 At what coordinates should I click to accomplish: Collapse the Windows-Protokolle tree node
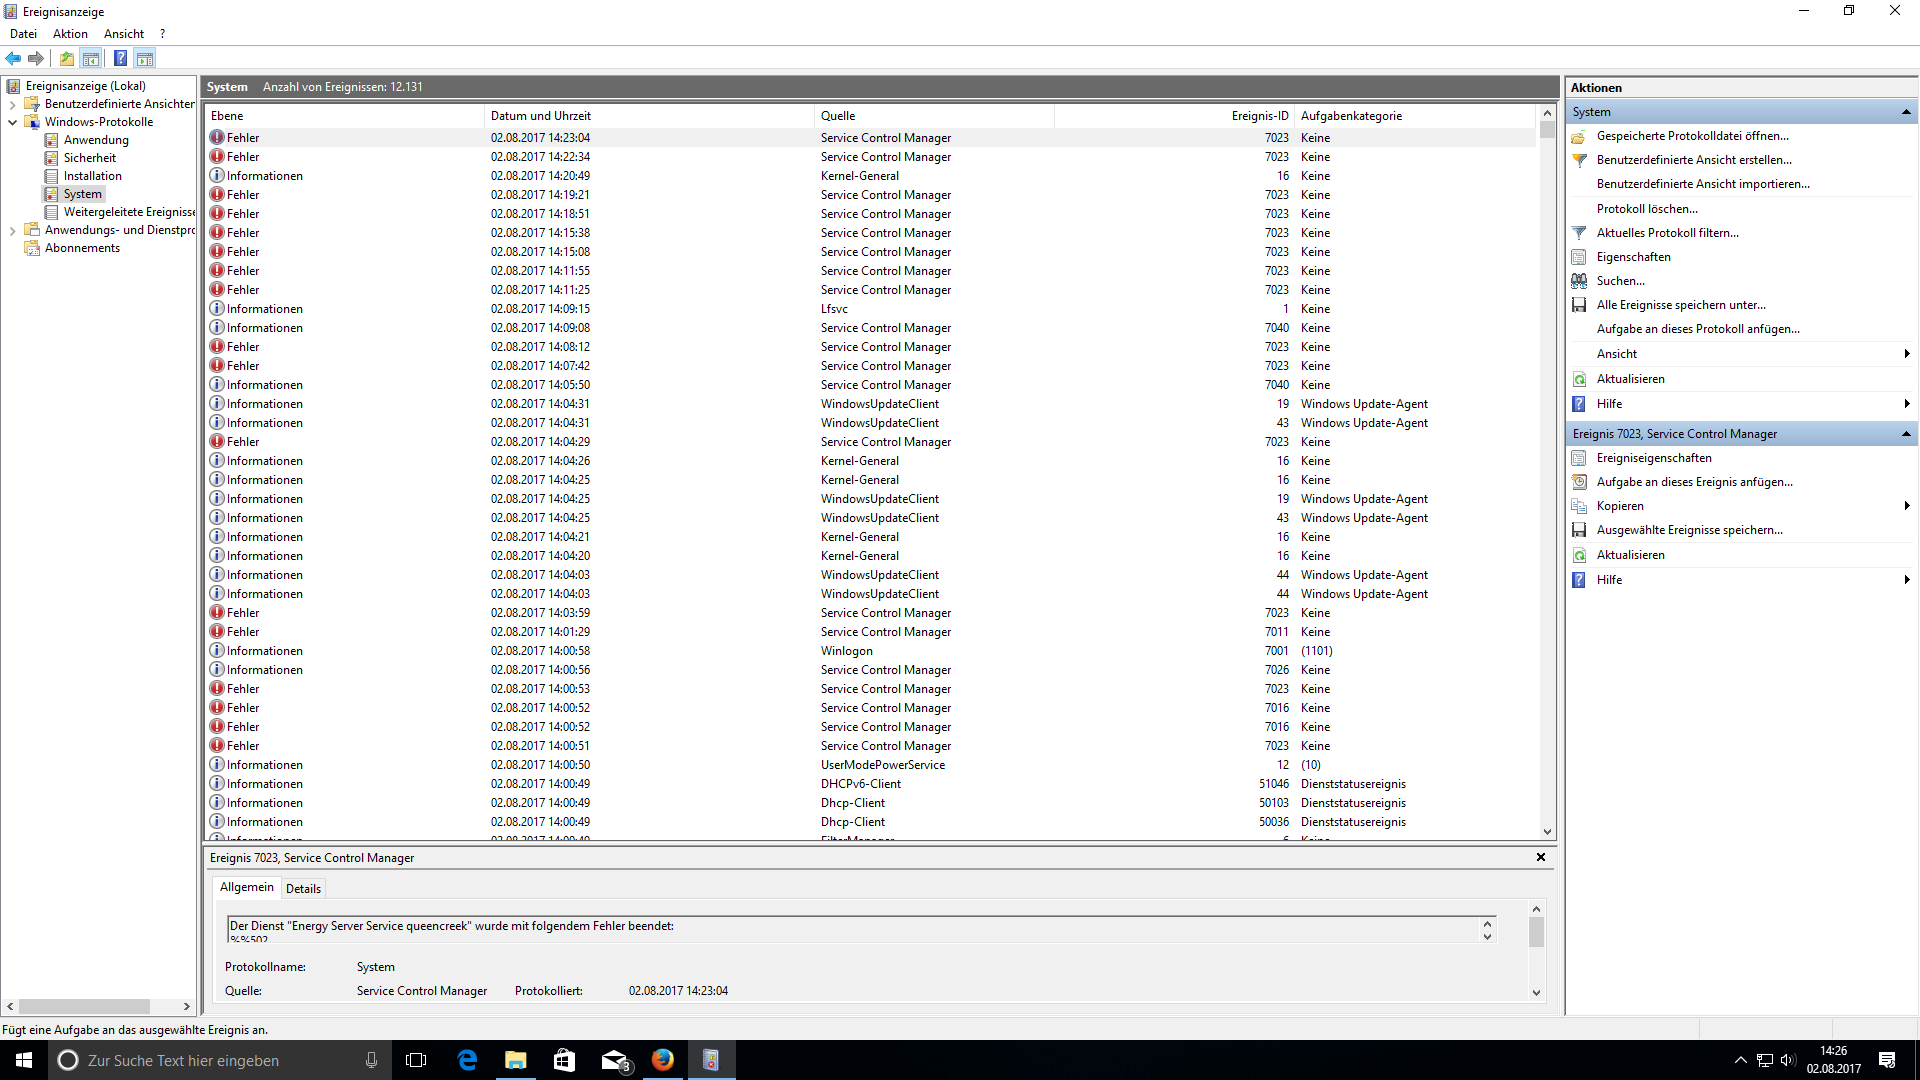(12, 122)
